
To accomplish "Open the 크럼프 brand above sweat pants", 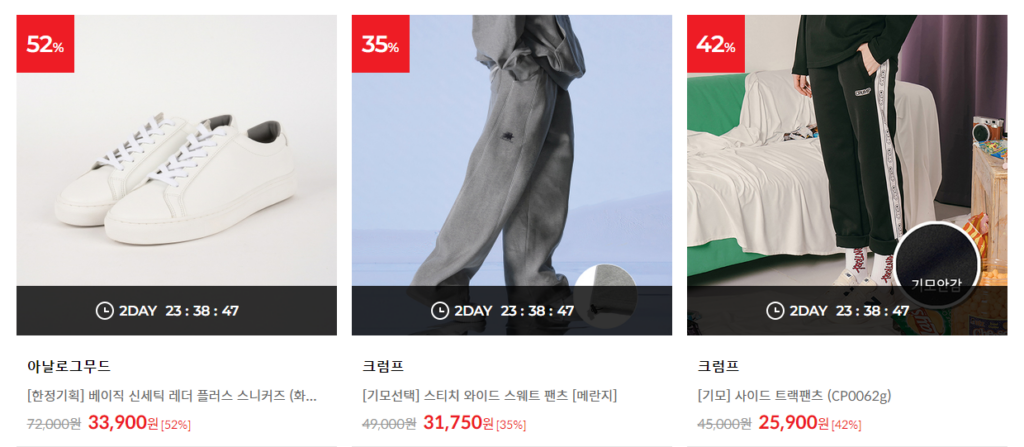I will [x=383, y=366].
